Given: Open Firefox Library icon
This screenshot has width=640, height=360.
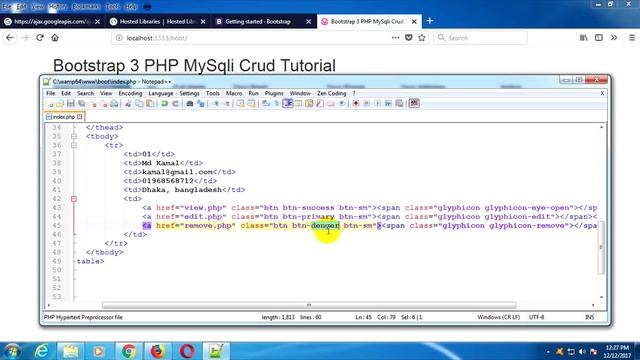Looking at the screenshot, I should coord(584,38).
